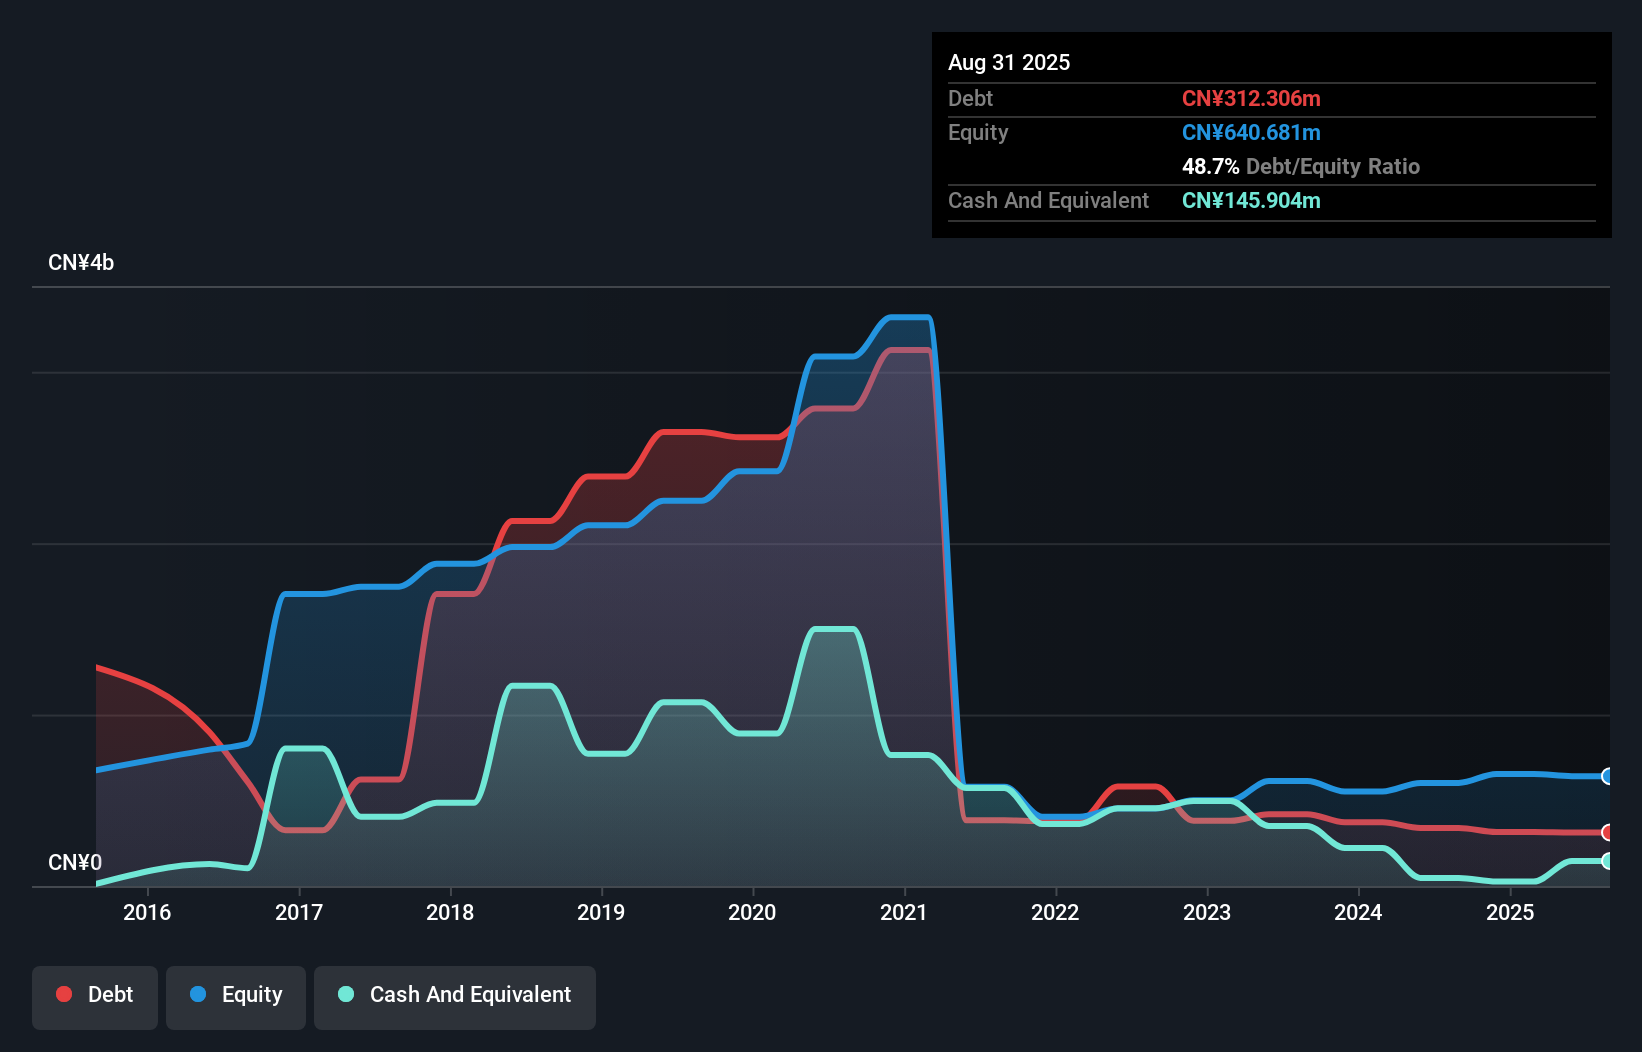The width and height of the screenshot is (1642, 1052).
Task: Click the Aug 31 2025 tooltip date
Action: click(x=1009, y=62)
